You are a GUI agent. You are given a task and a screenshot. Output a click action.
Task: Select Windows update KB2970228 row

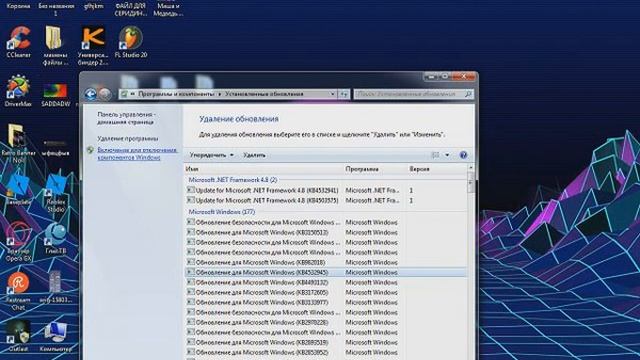326,322
